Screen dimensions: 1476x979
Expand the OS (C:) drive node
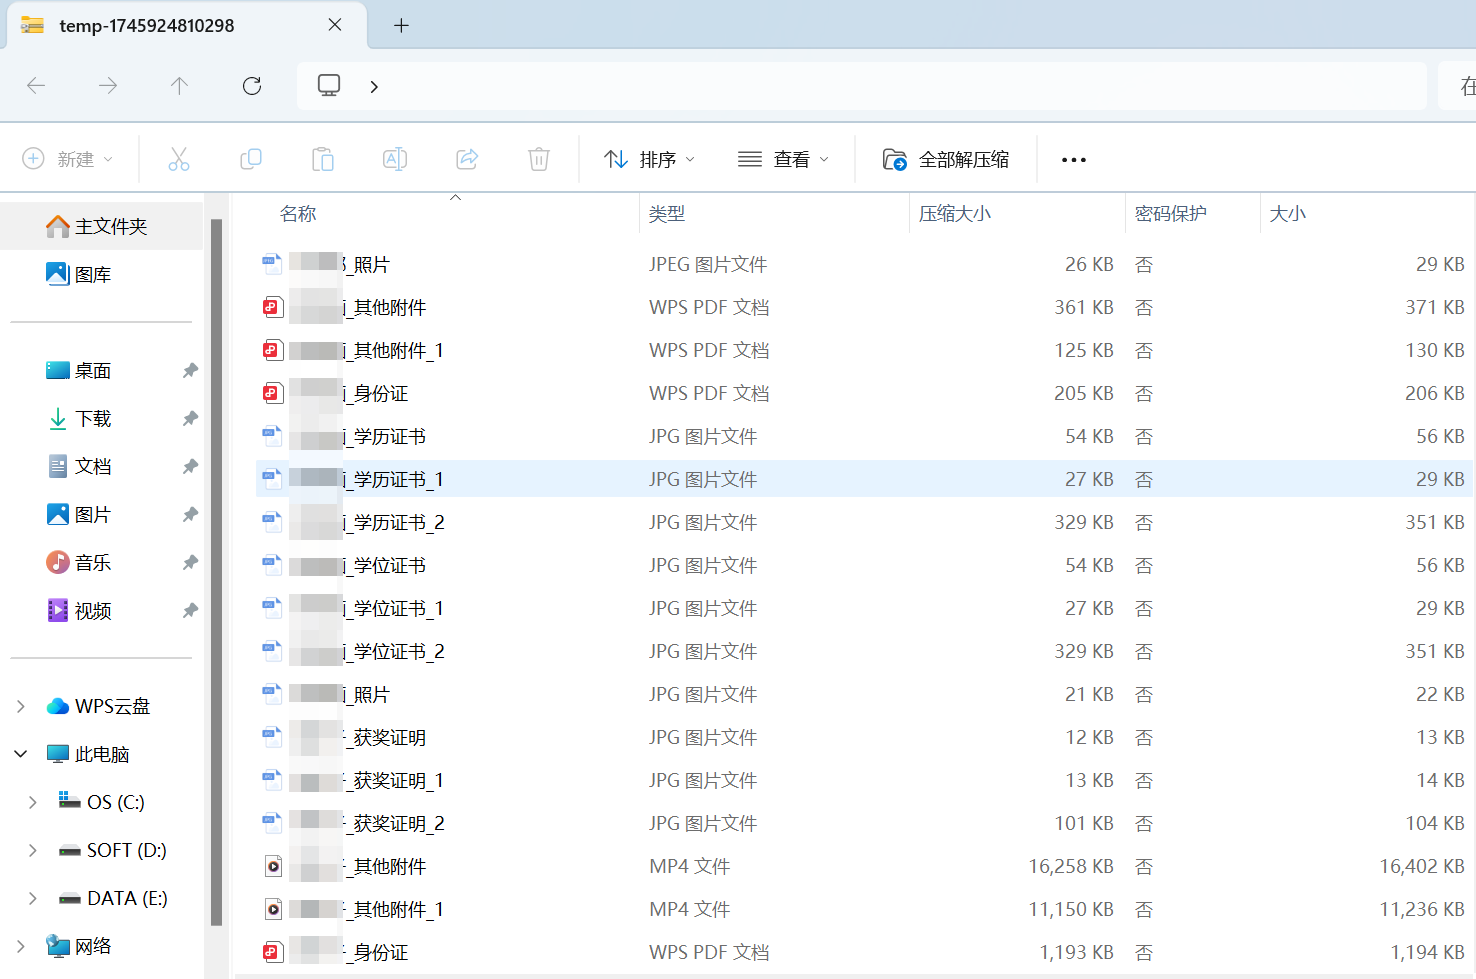(x=33, y=802)
